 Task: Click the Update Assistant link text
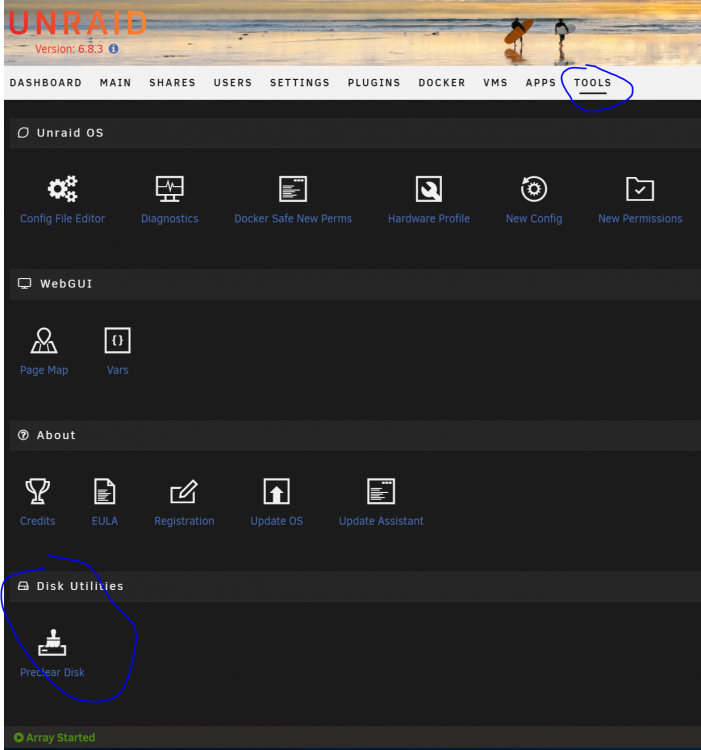pyautogui.click(x=381, y=521)
